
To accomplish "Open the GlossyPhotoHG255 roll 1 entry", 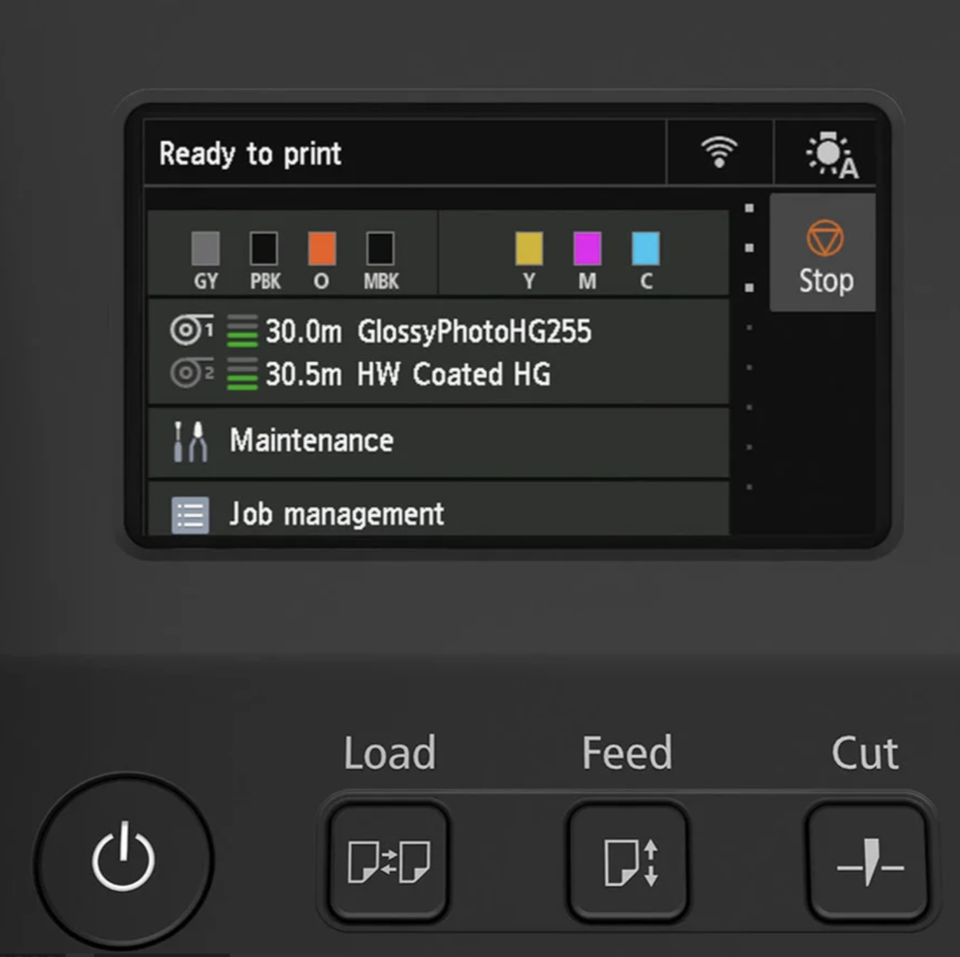I will (x=474, y=331).
